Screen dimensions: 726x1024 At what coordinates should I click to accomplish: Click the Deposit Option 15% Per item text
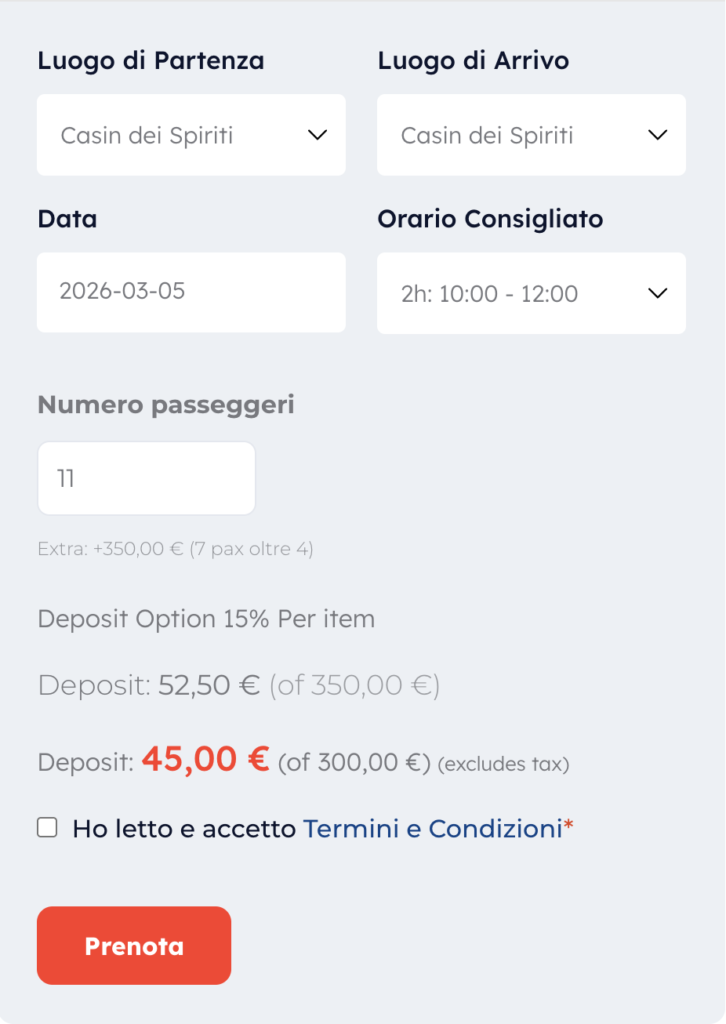206,619
